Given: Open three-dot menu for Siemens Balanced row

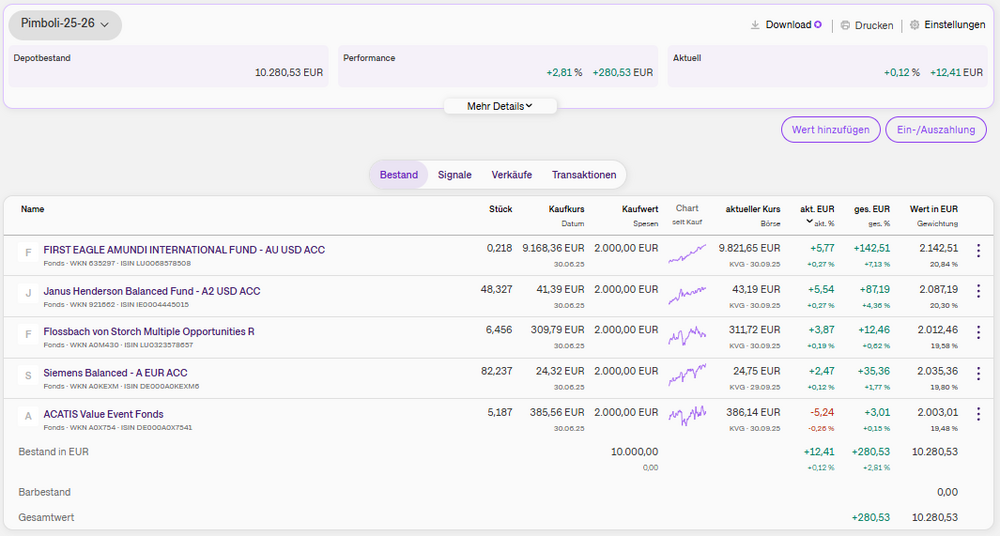Looking at the screenshot, I should pyautogui.click(x=978, y=373).
